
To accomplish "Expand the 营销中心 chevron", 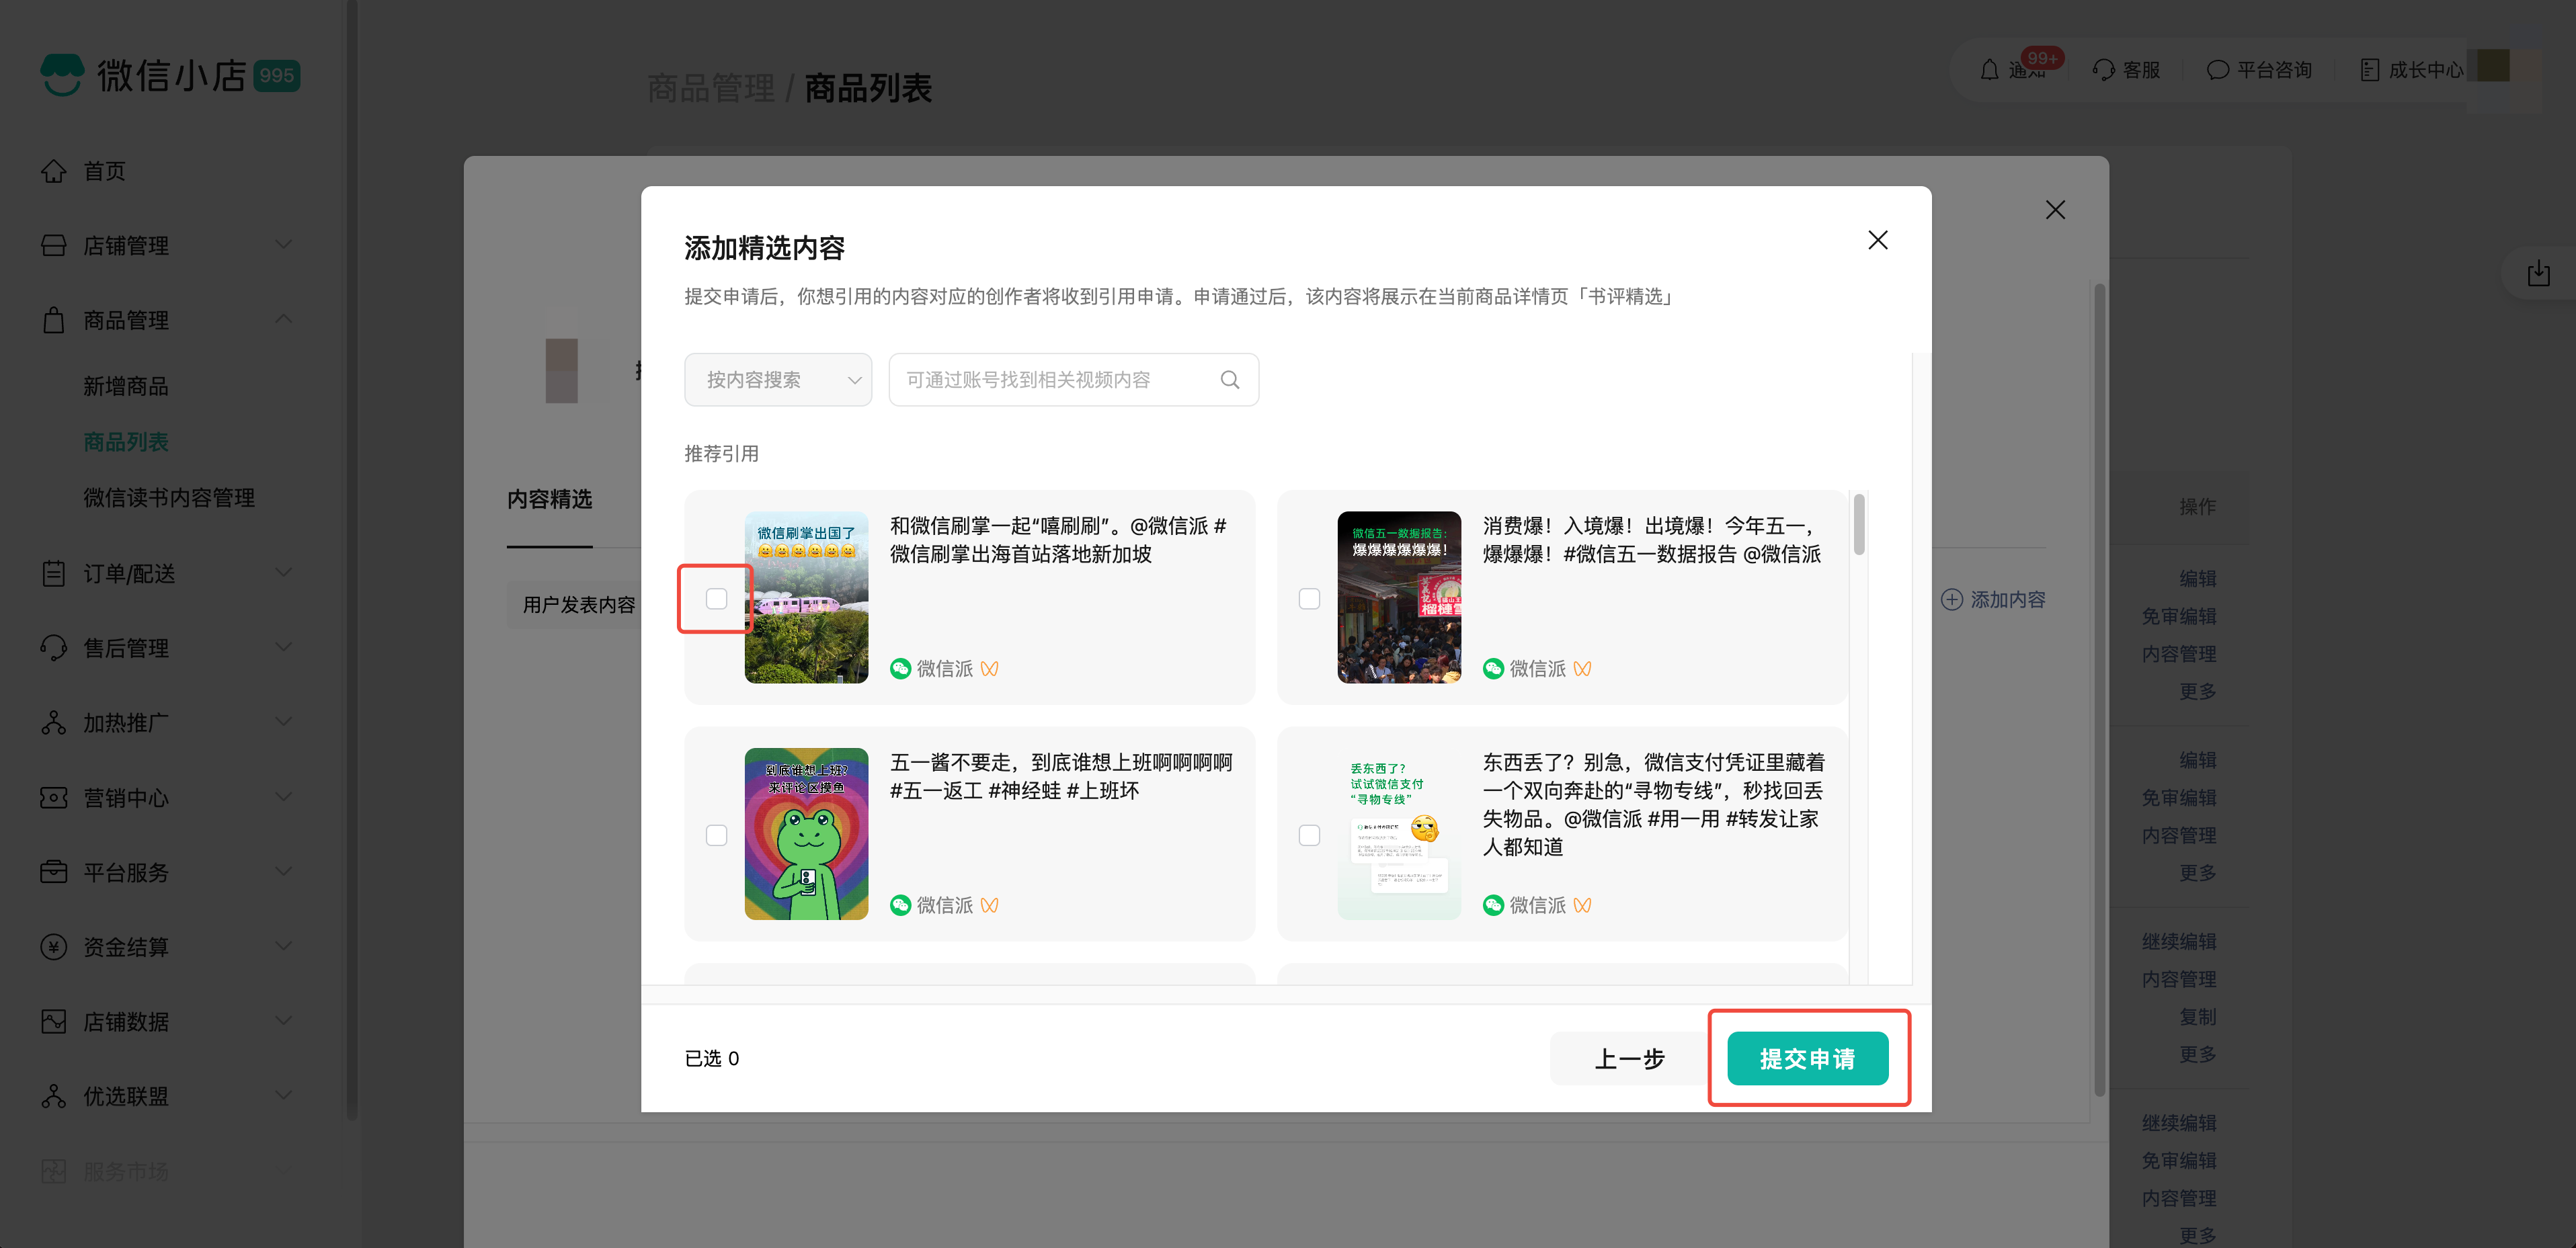I will click(284, 797).
